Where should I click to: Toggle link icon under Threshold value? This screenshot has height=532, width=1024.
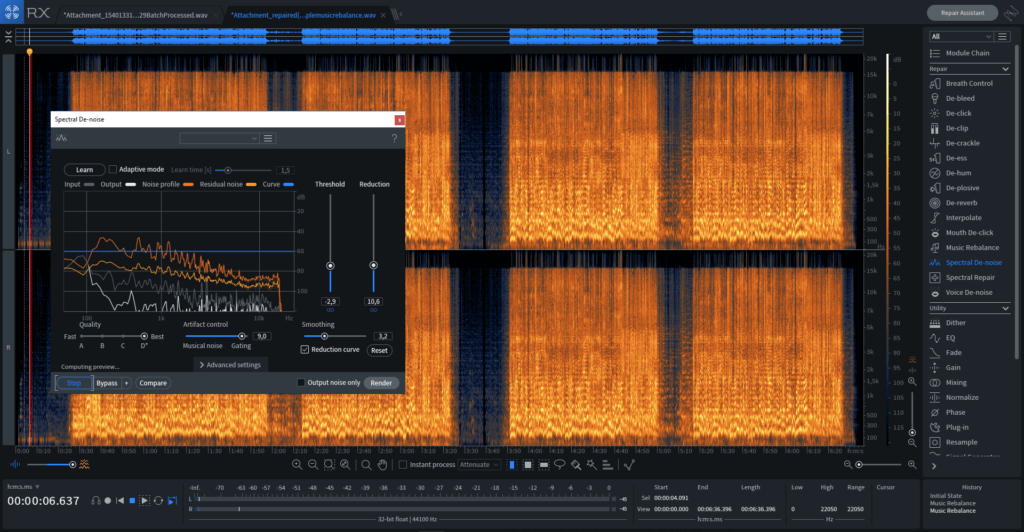point(330,310)
